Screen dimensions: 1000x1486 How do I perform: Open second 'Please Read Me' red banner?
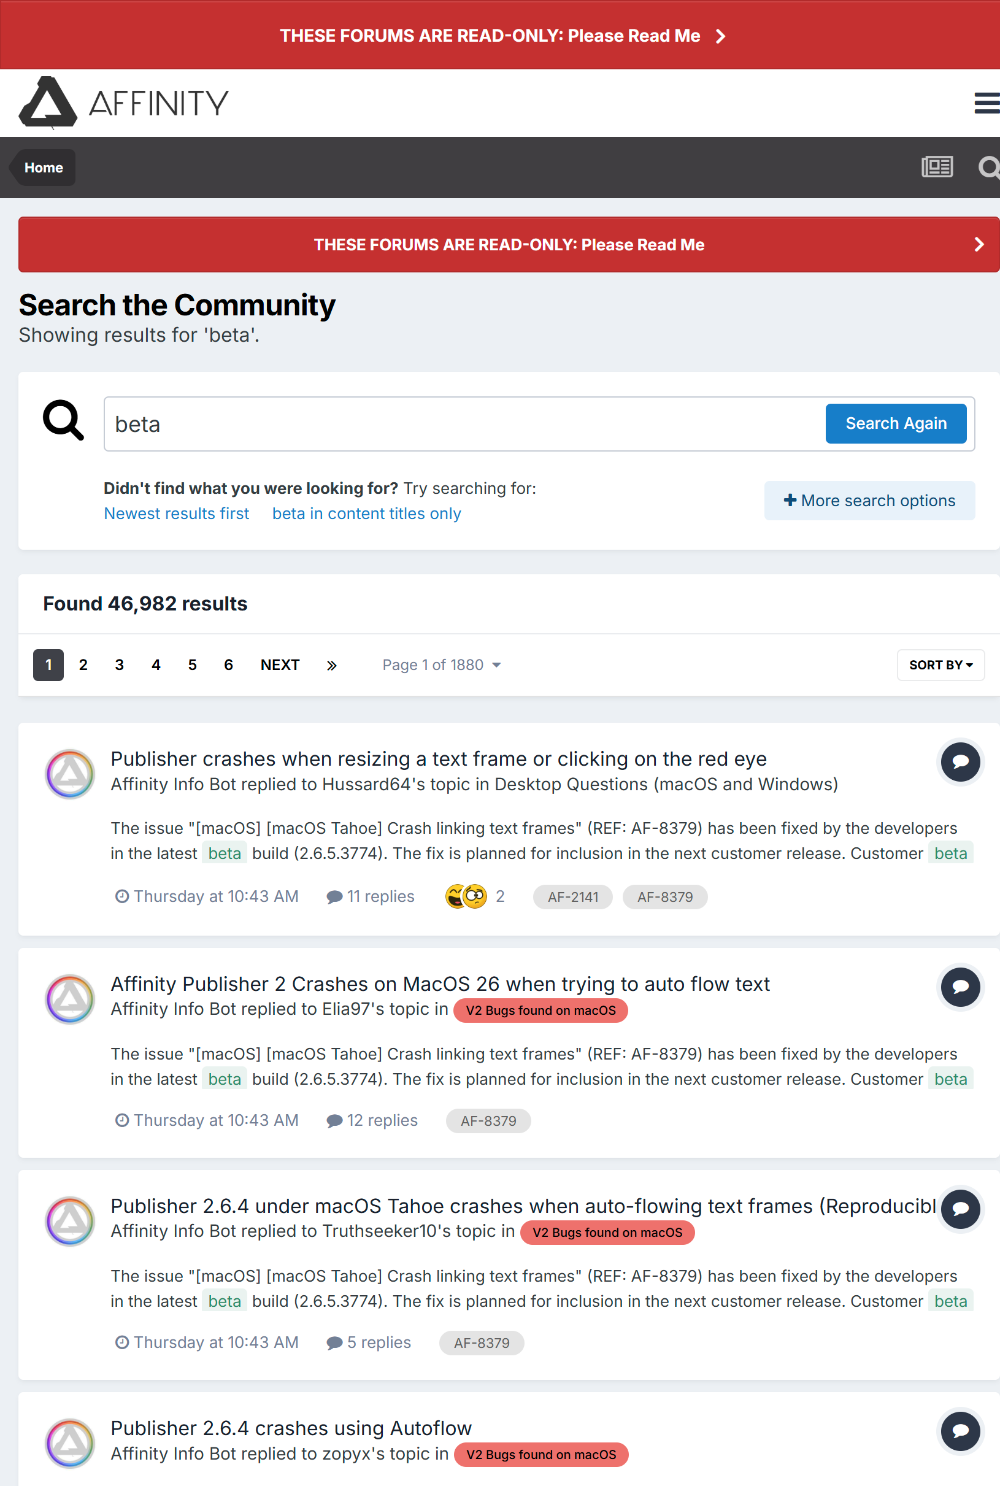[x=509, y=244]
